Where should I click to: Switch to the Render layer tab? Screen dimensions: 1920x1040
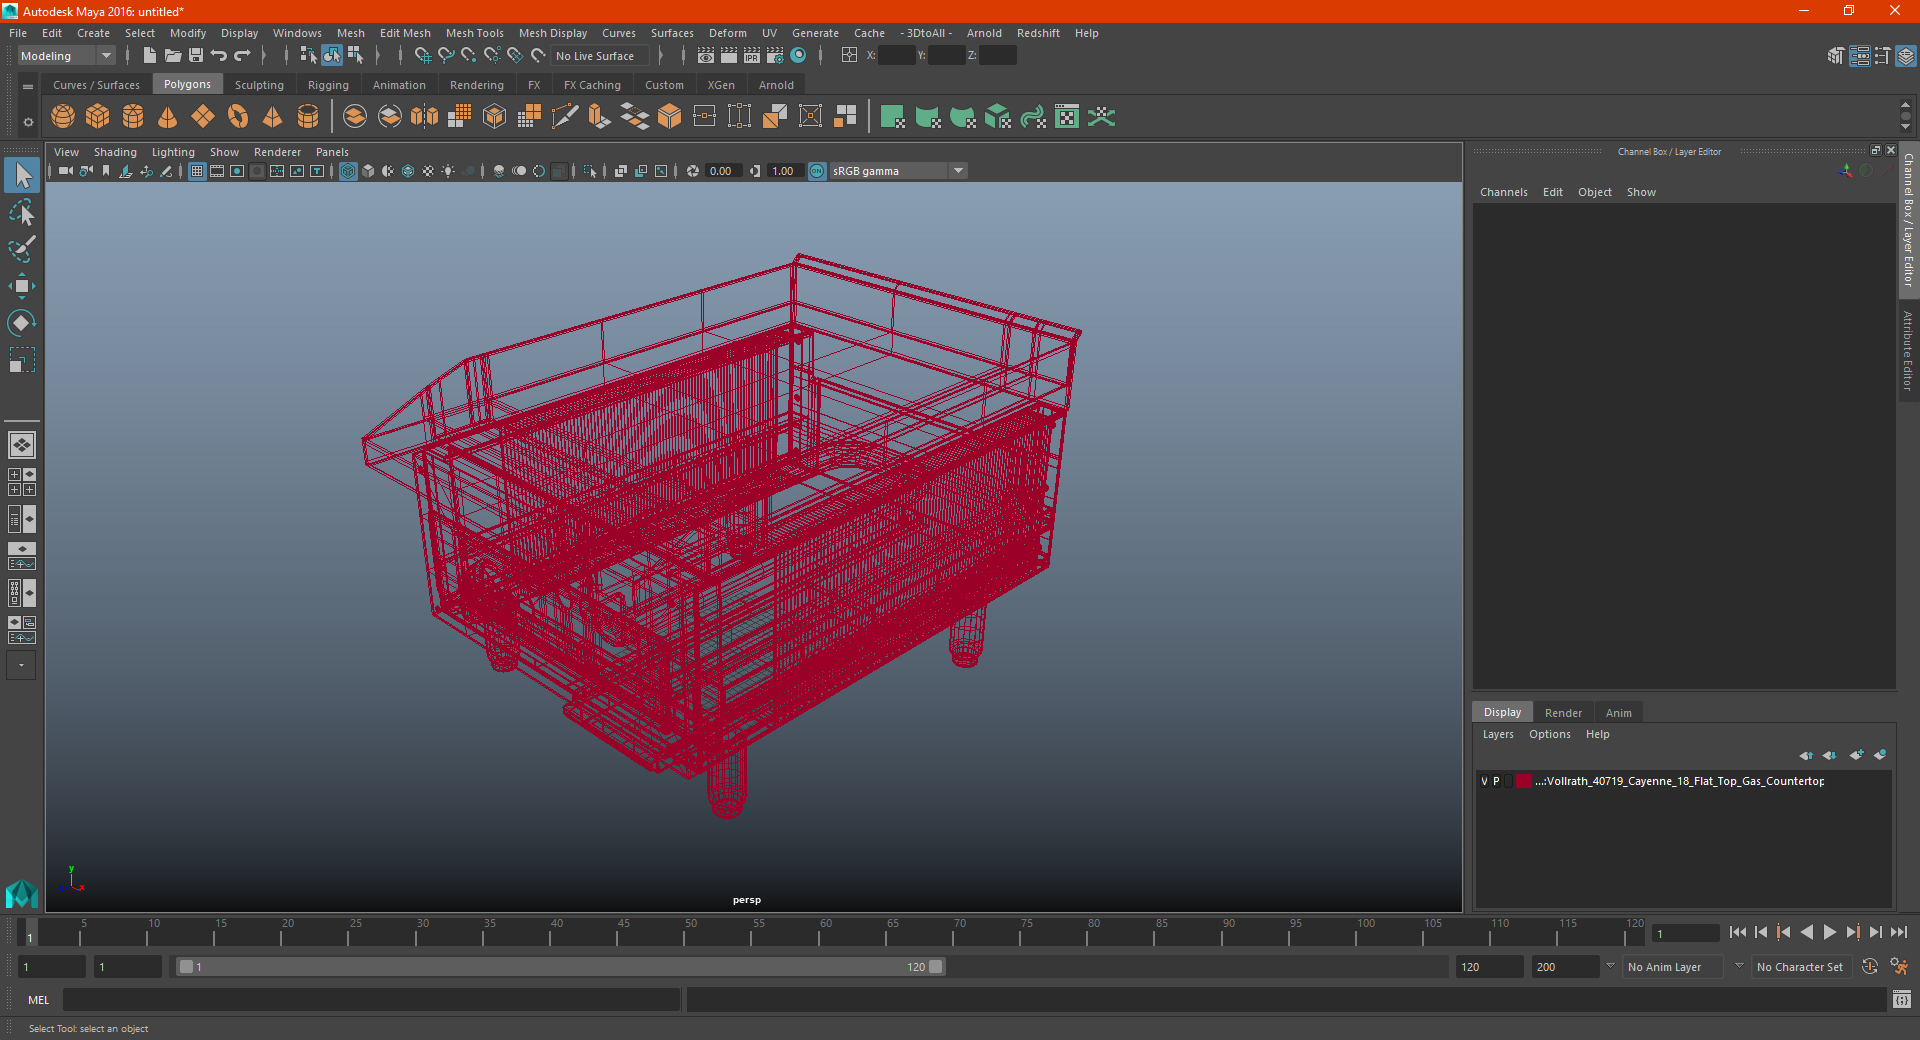[1563, 713]
